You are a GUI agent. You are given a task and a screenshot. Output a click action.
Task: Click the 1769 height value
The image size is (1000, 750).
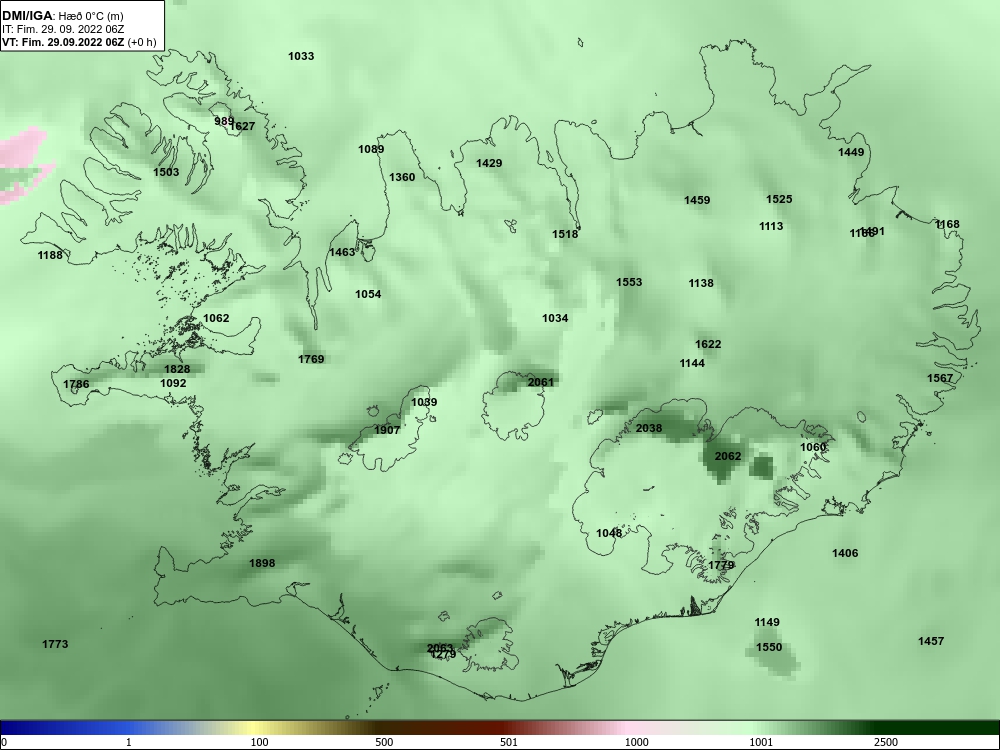point(311,359)
